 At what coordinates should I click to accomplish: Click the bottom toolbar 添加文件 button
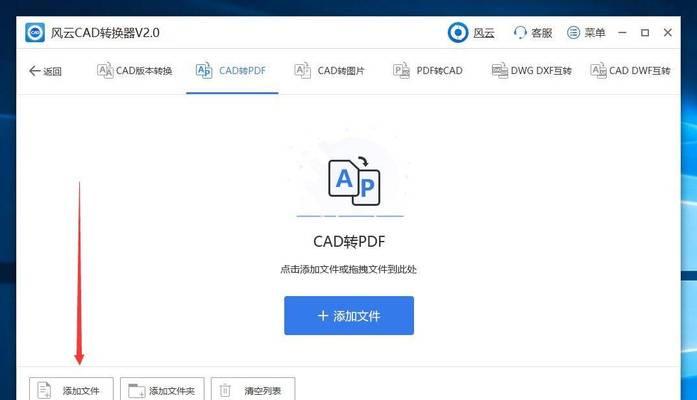(71, 389)
